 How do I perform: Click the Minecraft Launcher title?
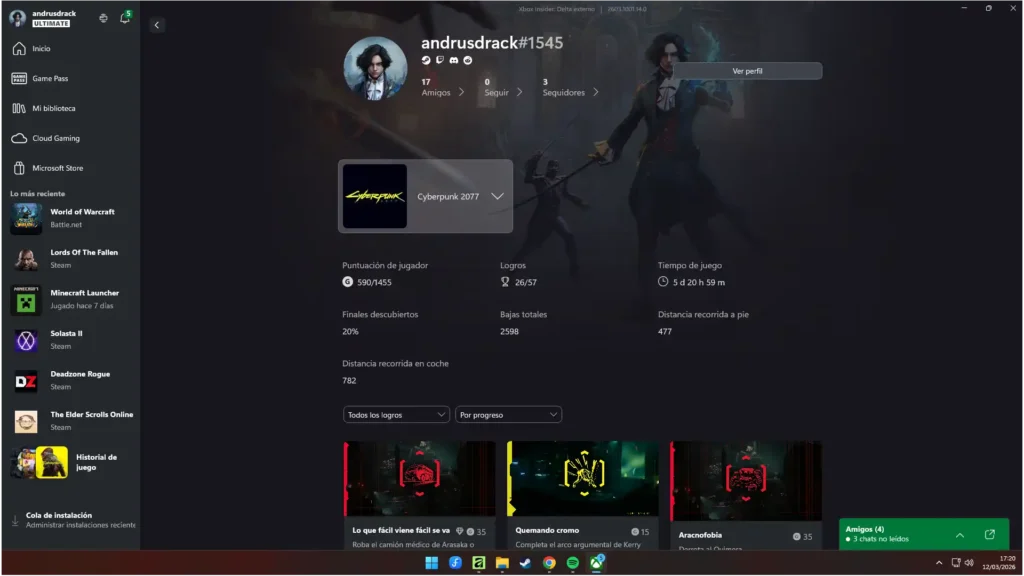(85, 293)
